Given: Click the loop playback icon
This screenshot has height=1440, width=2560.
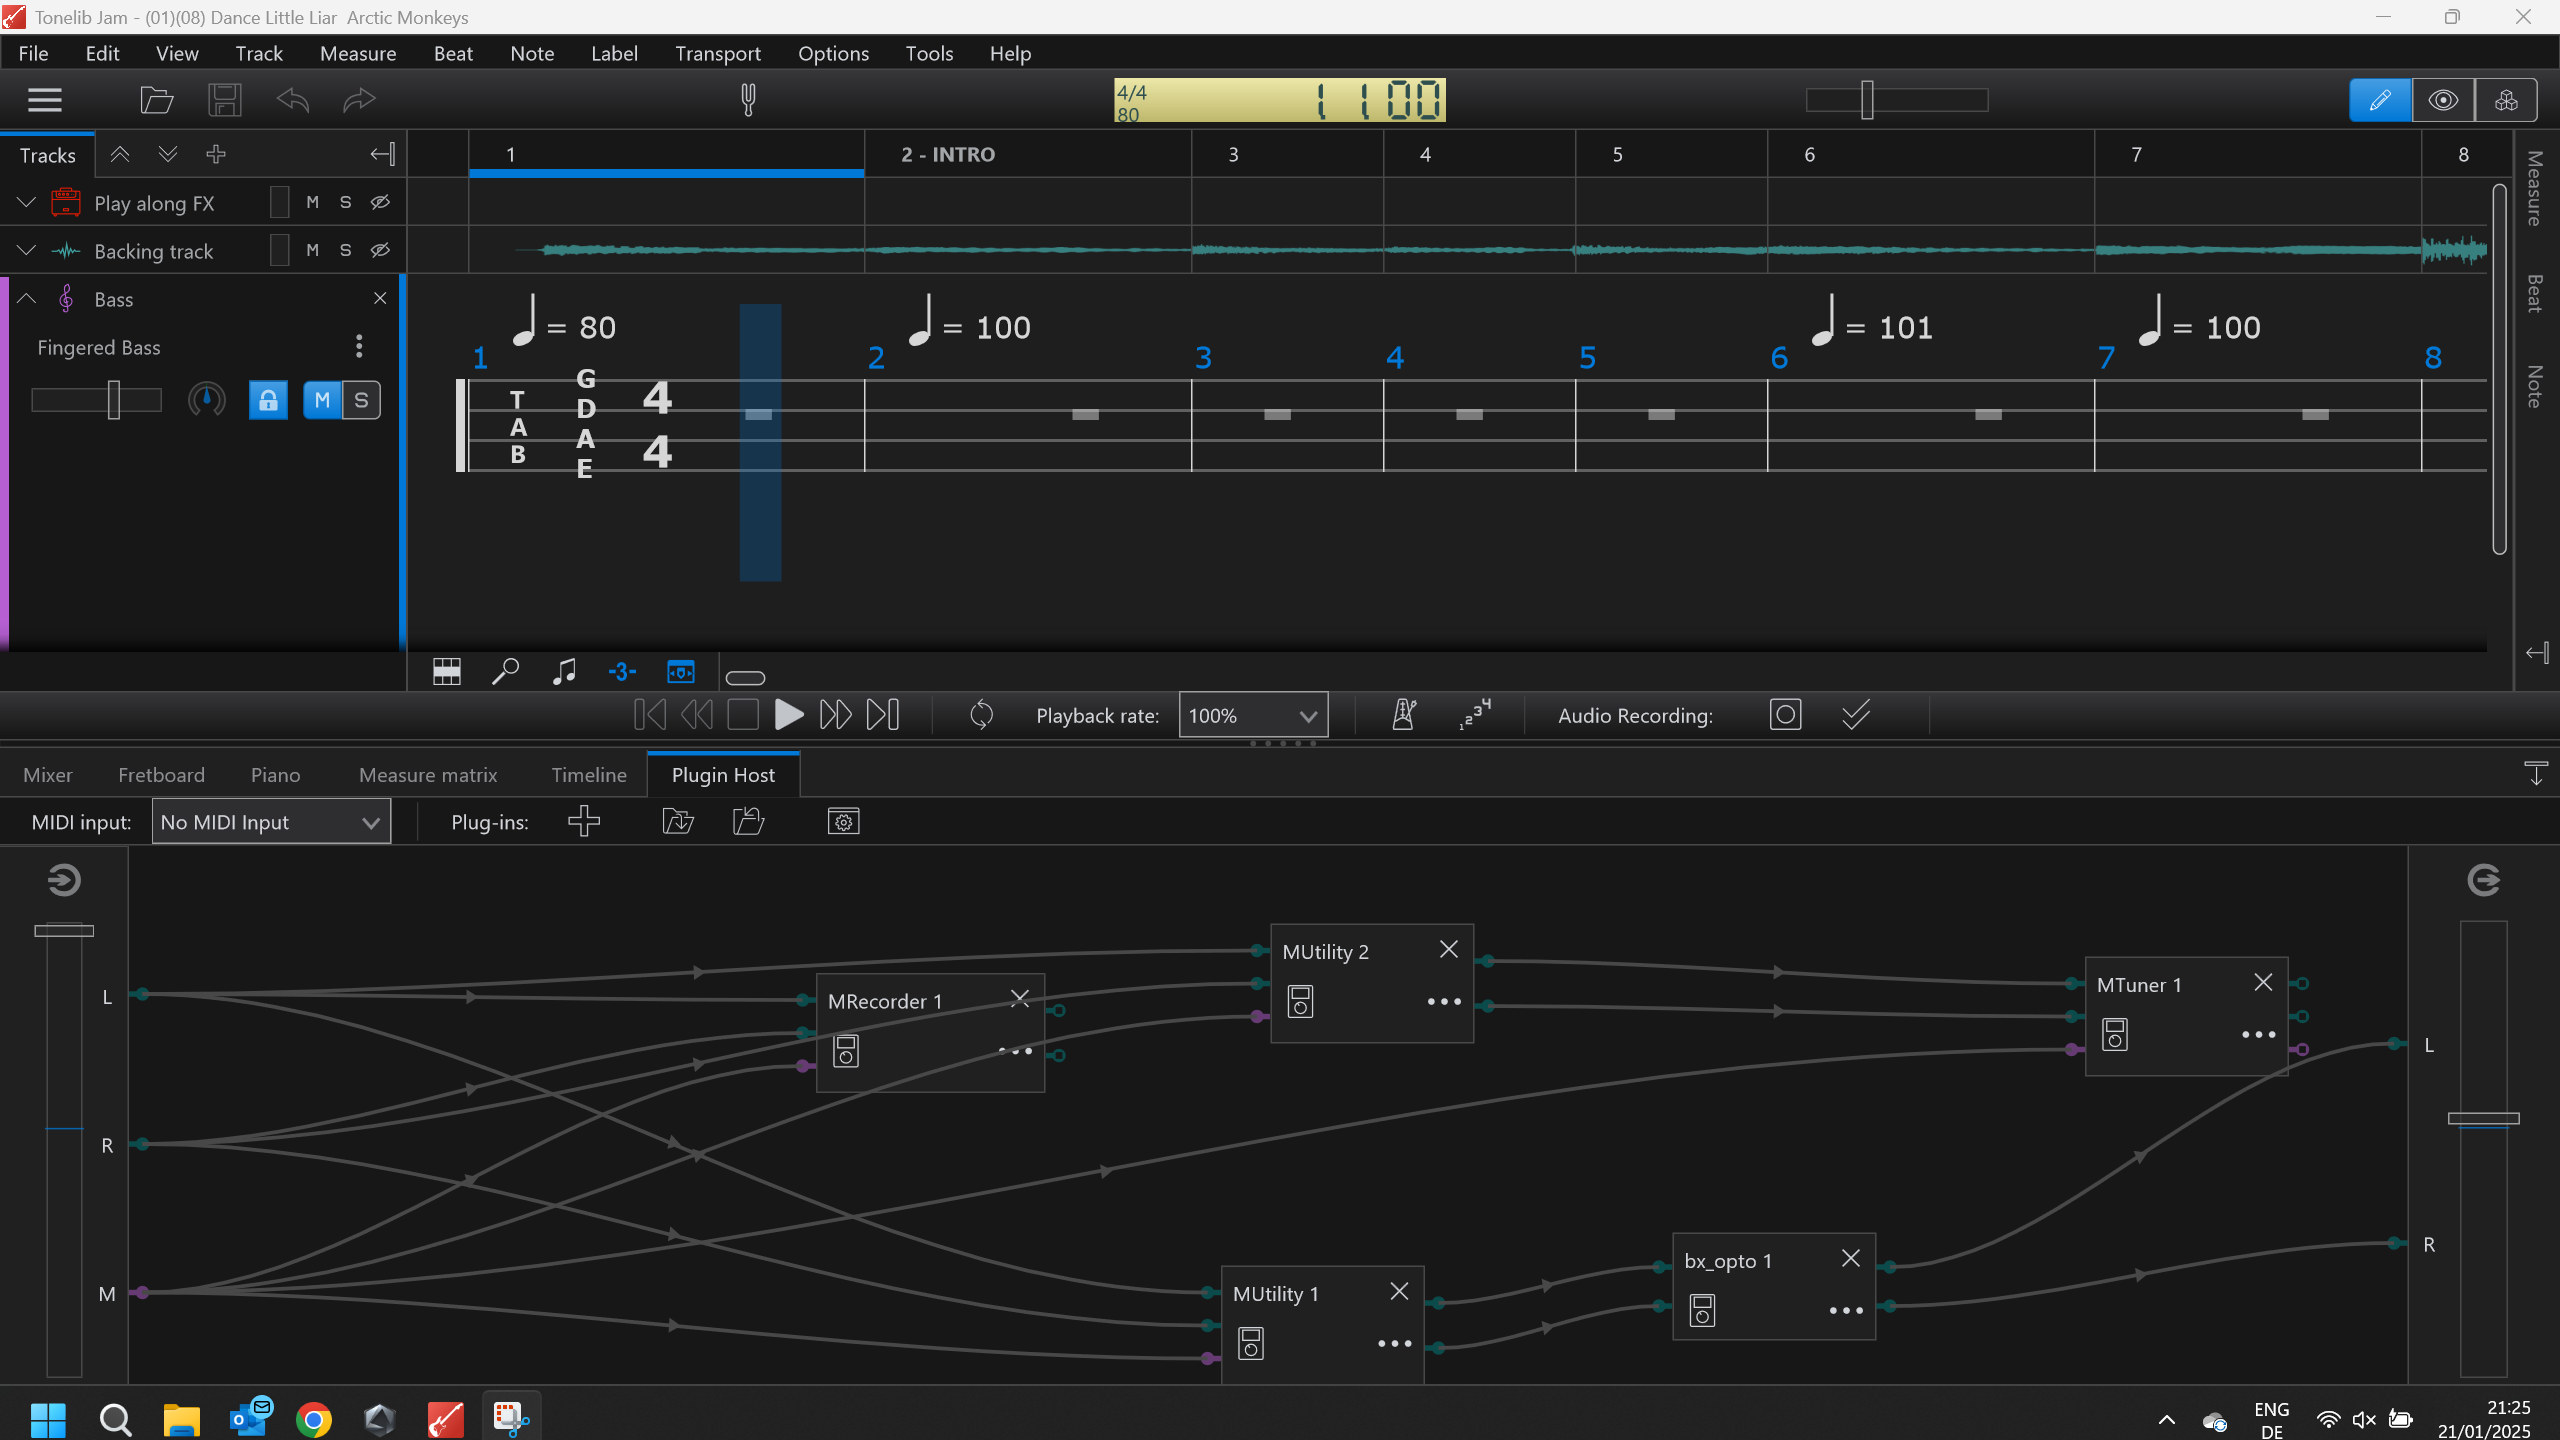Looking at the screenshot, I should coord(981,715).
